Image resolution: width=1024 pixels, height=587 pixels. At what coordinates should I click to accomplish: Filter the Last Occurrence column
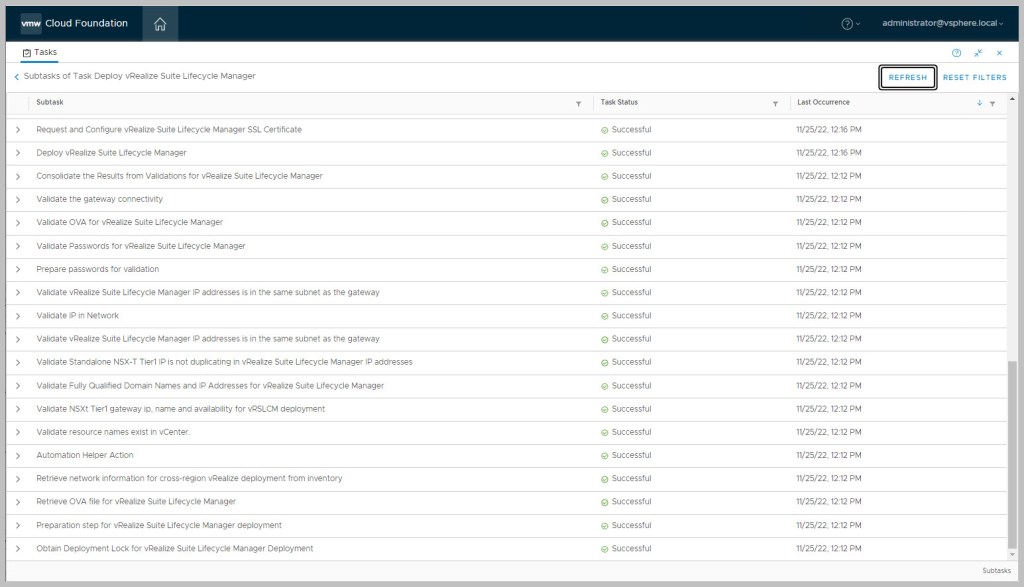[992, 103]
